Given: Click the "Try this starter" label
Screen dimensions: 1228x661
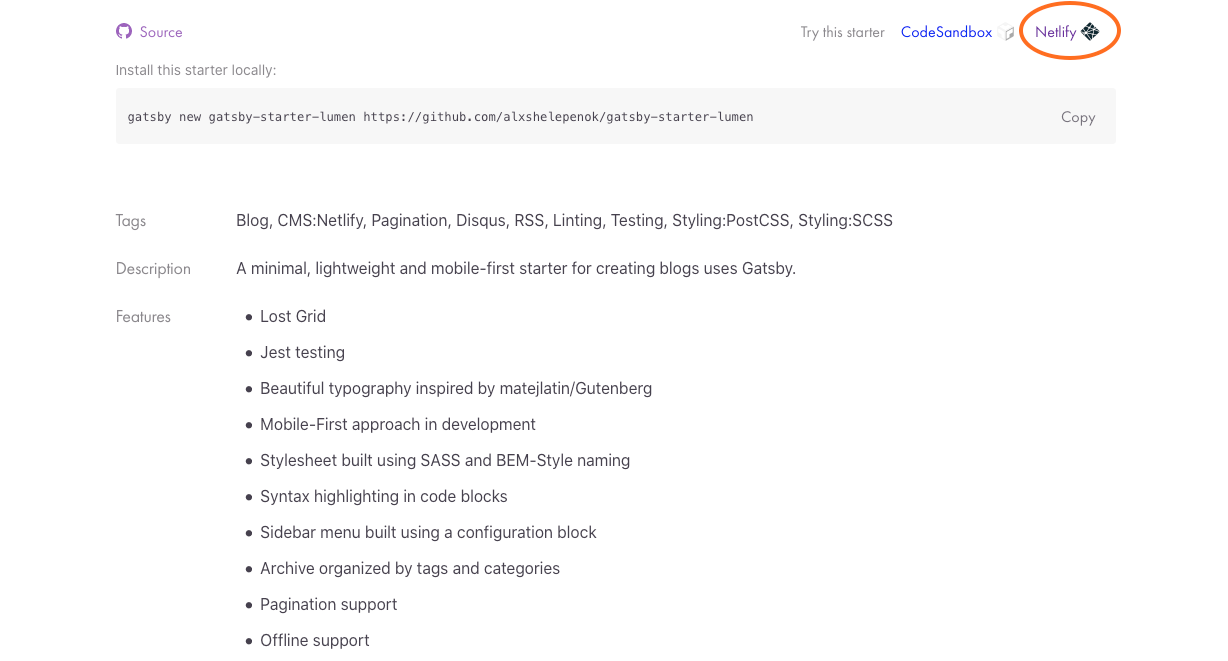Looking at the screenshot, I should pyautogui.click(x=843, y=32).
